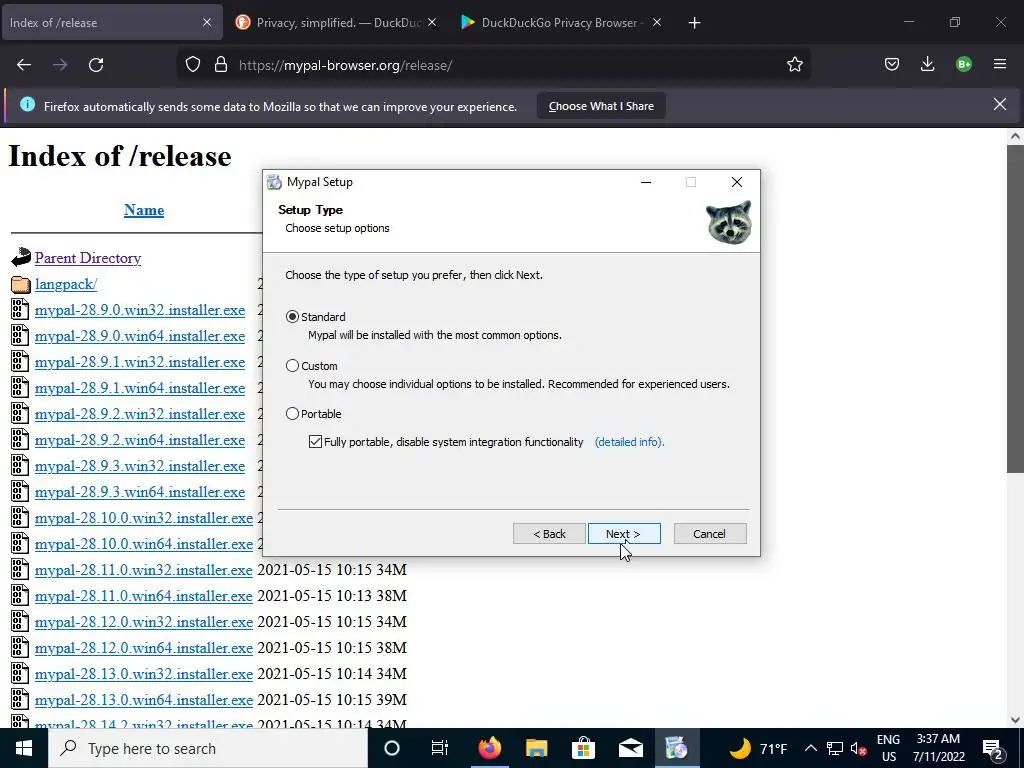Click the page vertical scrollbar thumb
The height and width of the screenshot is (768, 1024).
click(1015, 310)
